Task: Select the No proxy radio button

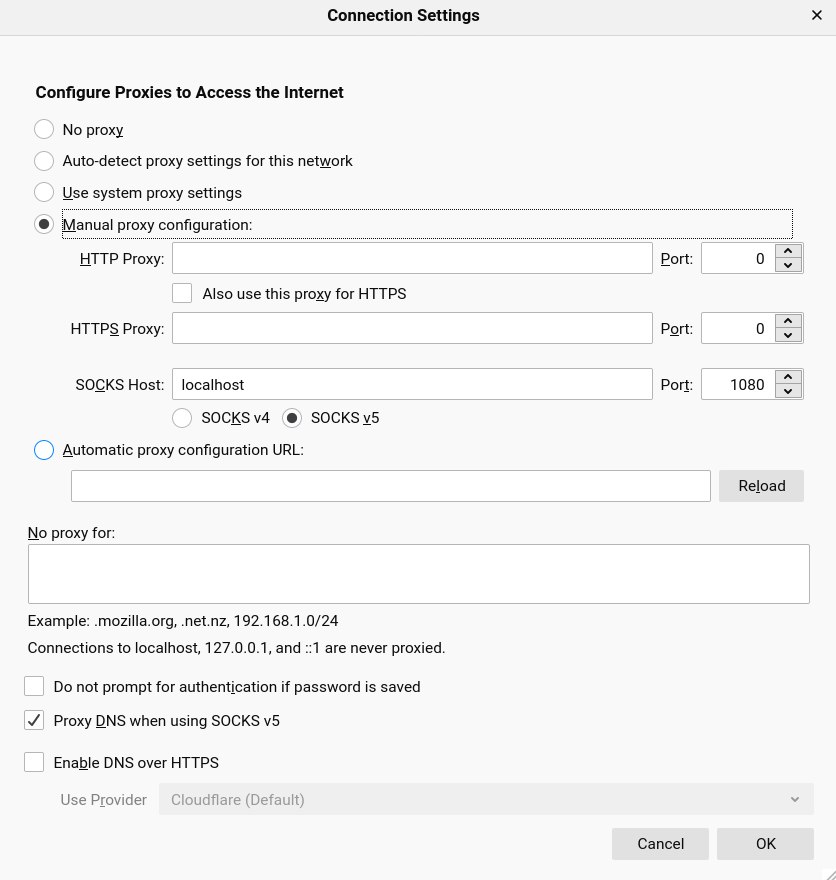Action: (44, 129)
